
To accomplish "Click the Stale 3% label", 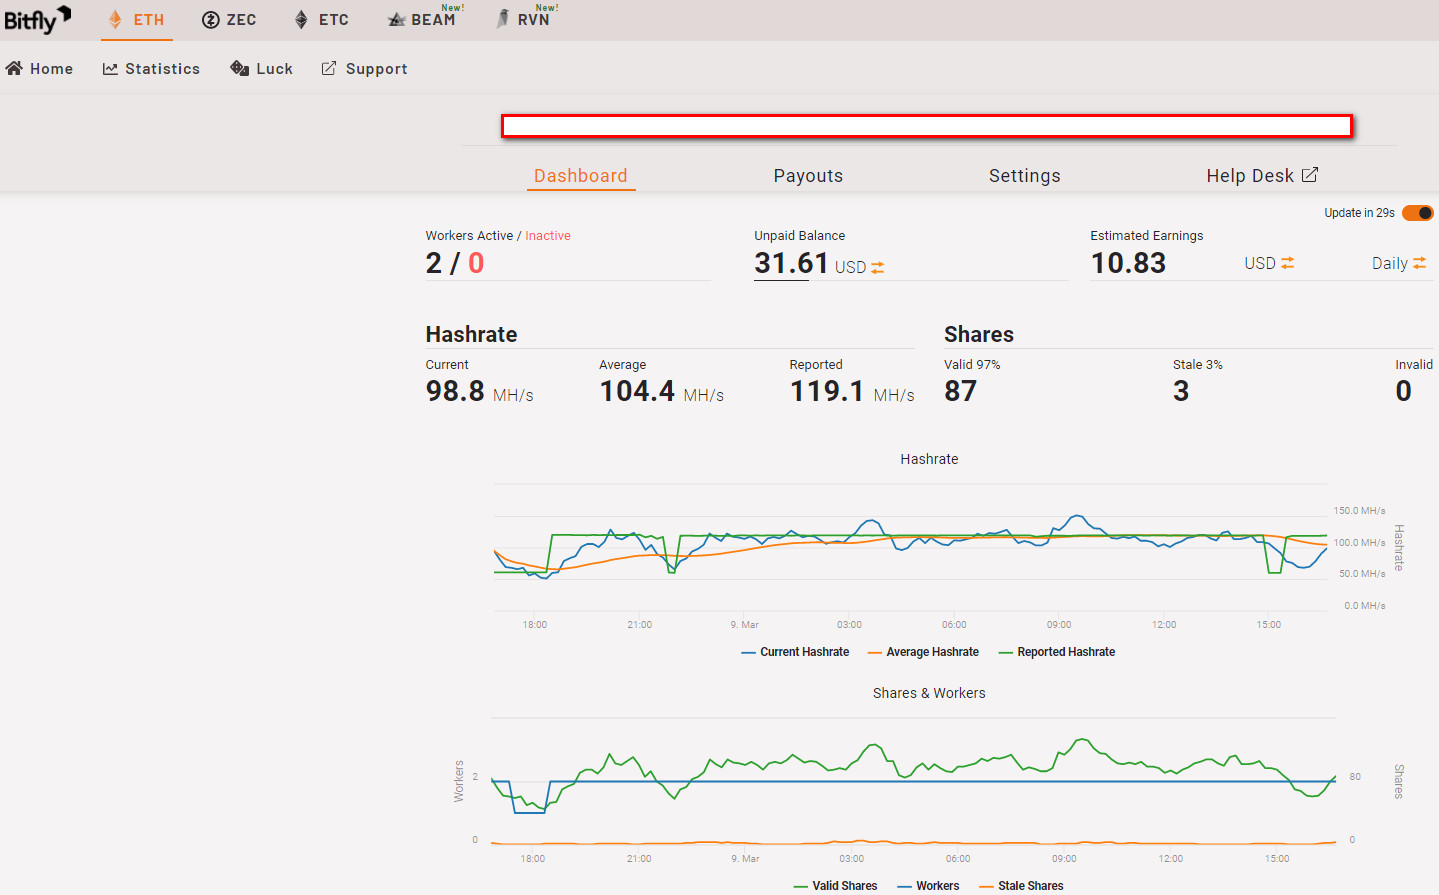I will pyautogui.click(x=1198, y=365).
